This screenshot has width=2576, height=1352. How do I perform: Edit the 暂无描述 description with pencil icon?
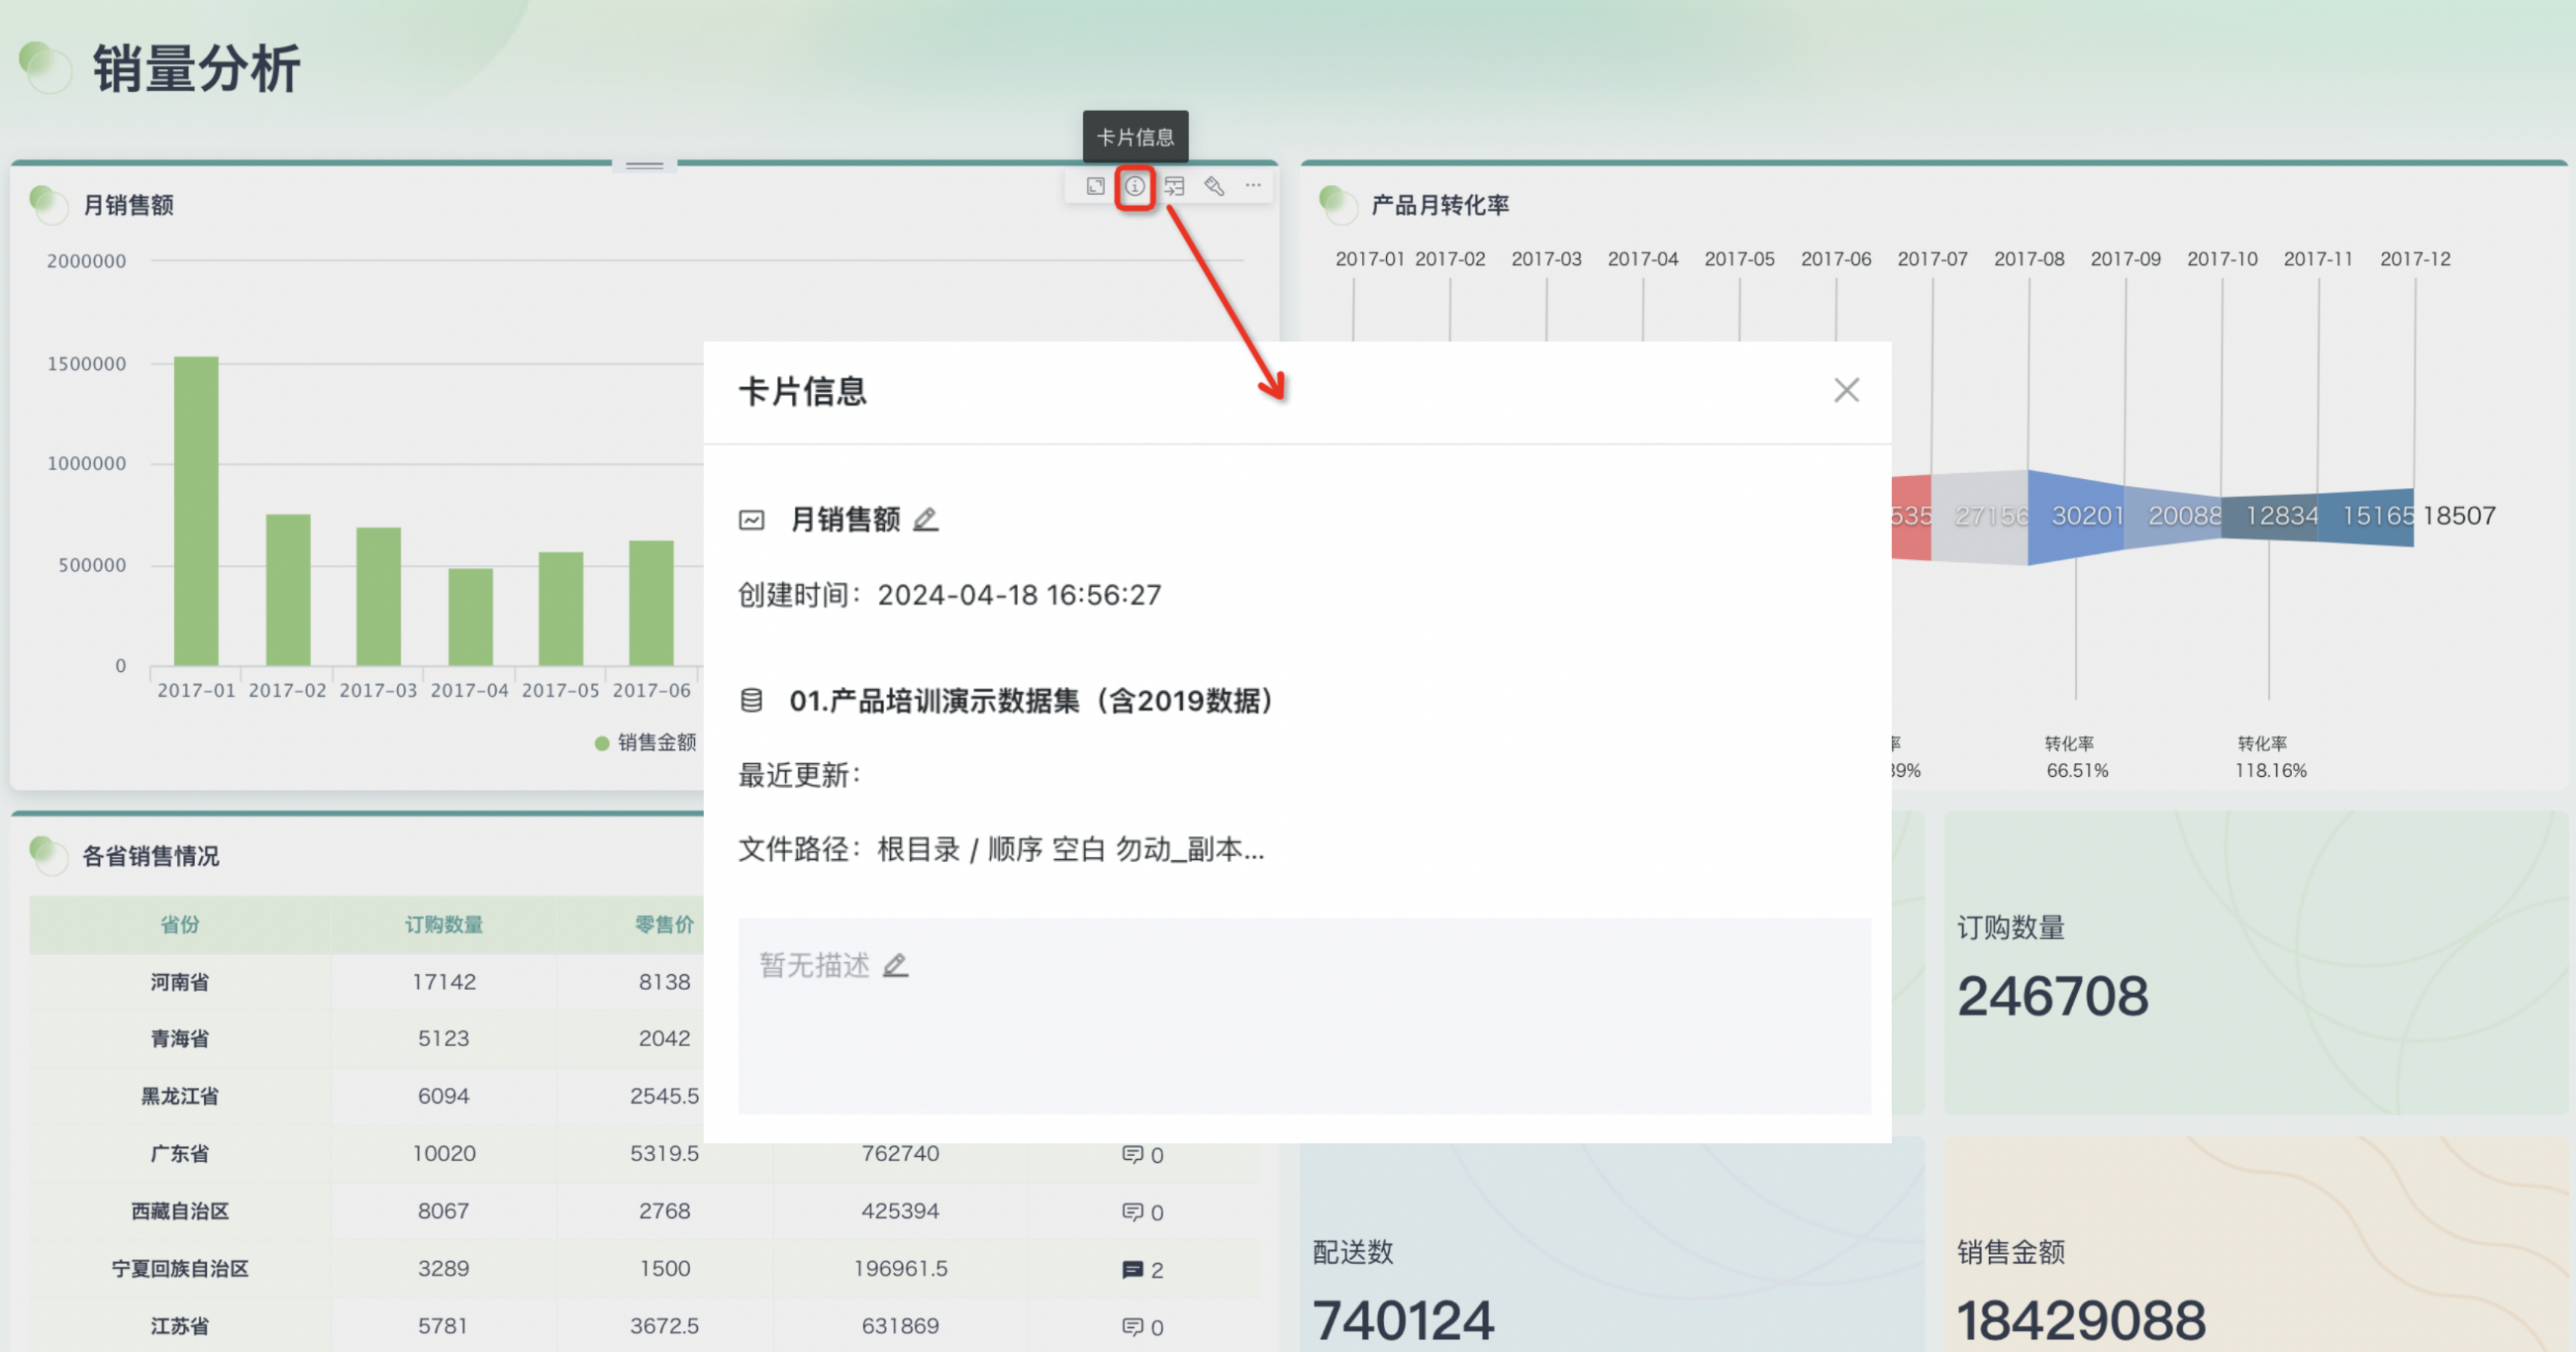coord(896,965)
